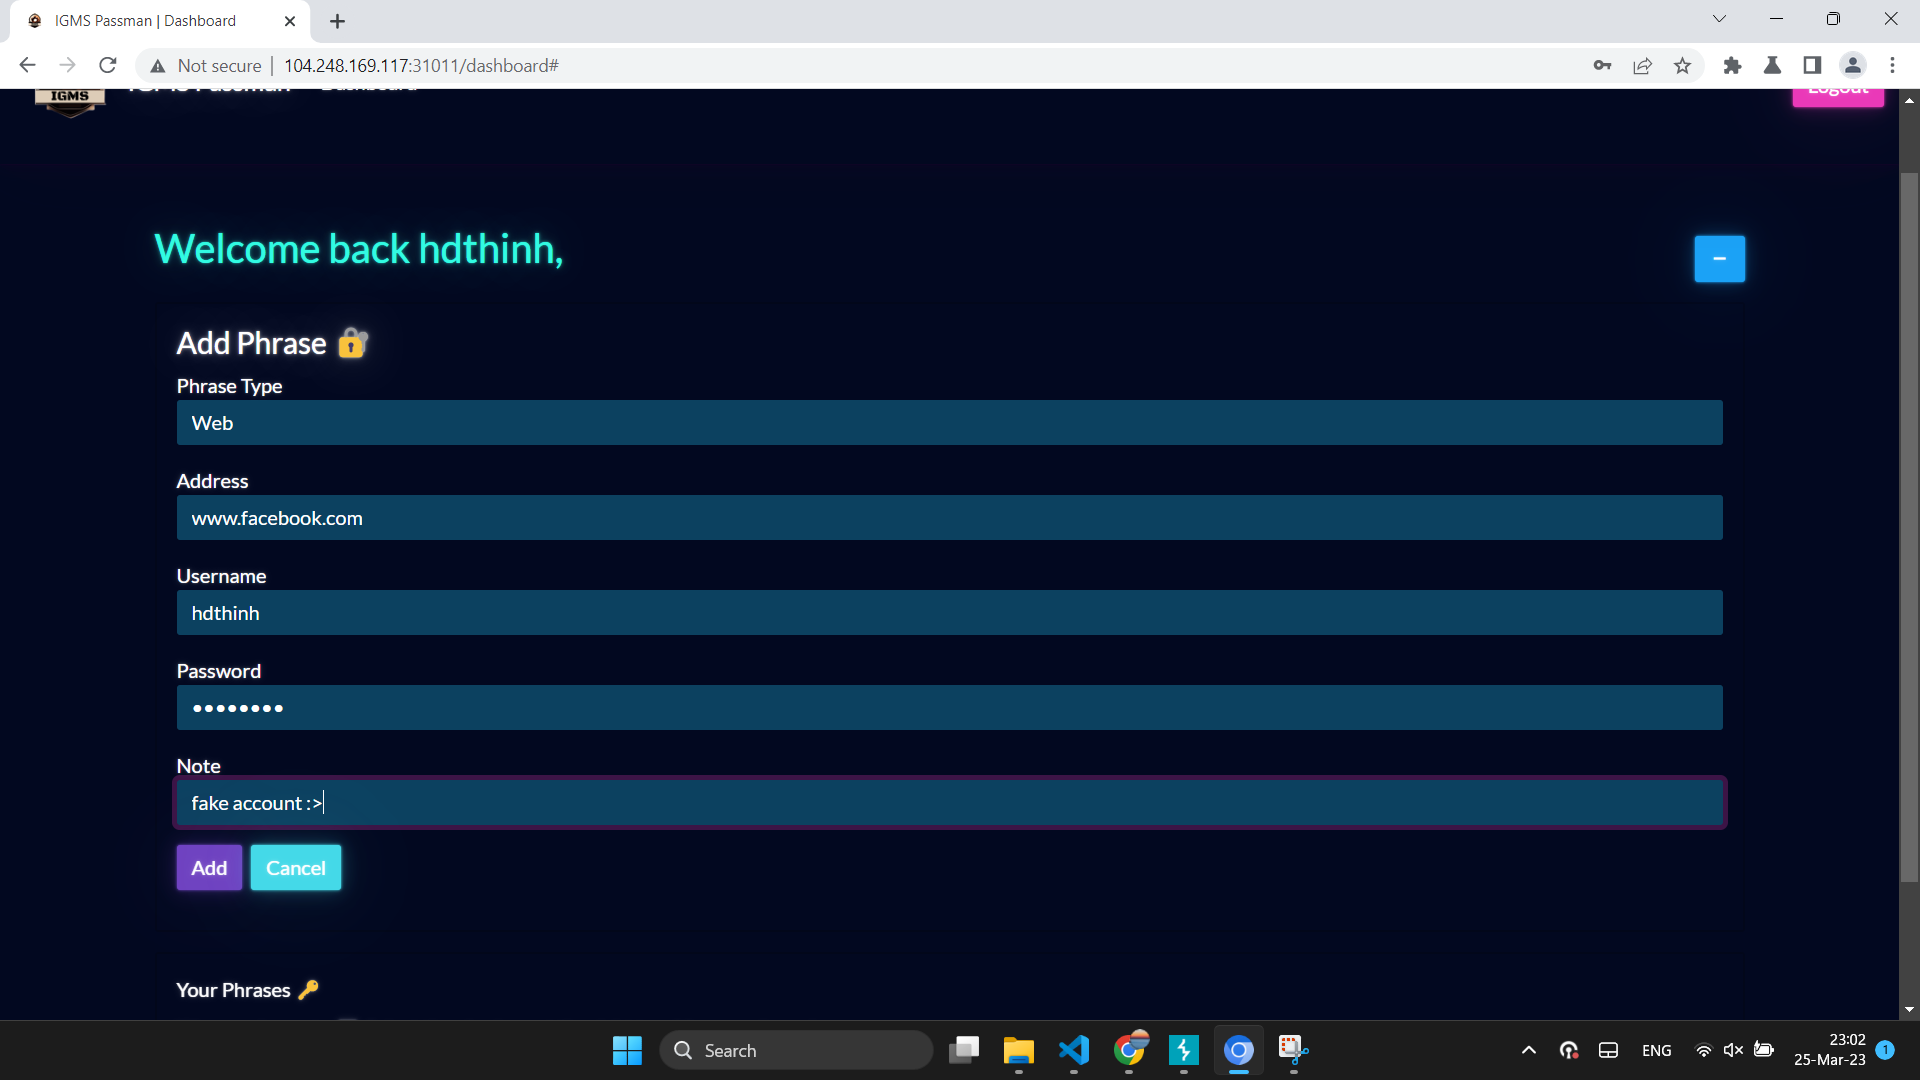Click the Chrome profile avatar icon
Image resolution: width=1920 pixels, height=1080 pixels.
pyautogui.click(x=1852, y=66)
